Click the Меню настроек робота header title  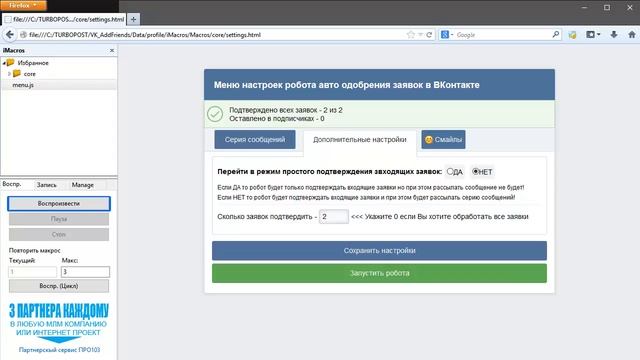click(347, 85)
